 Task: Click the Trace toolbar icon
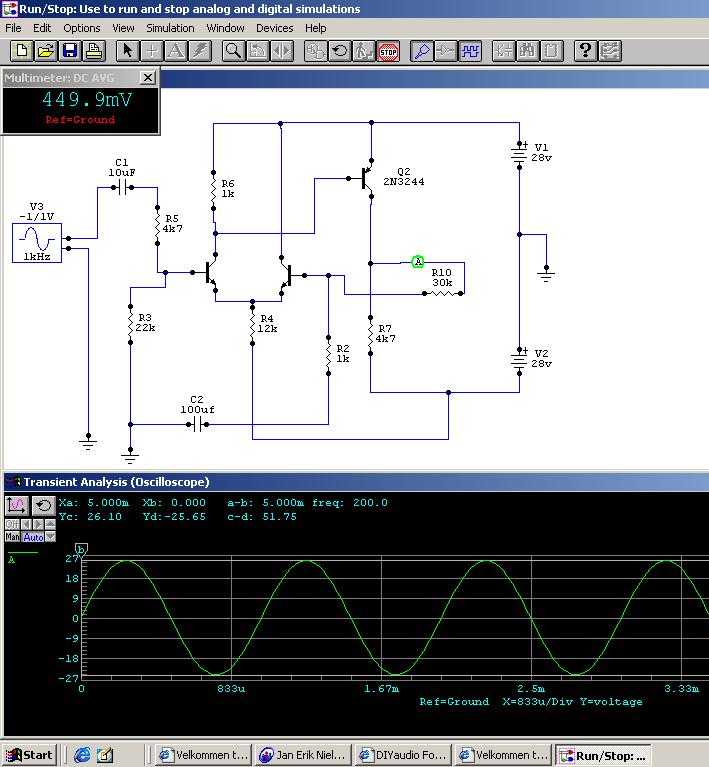446,51
